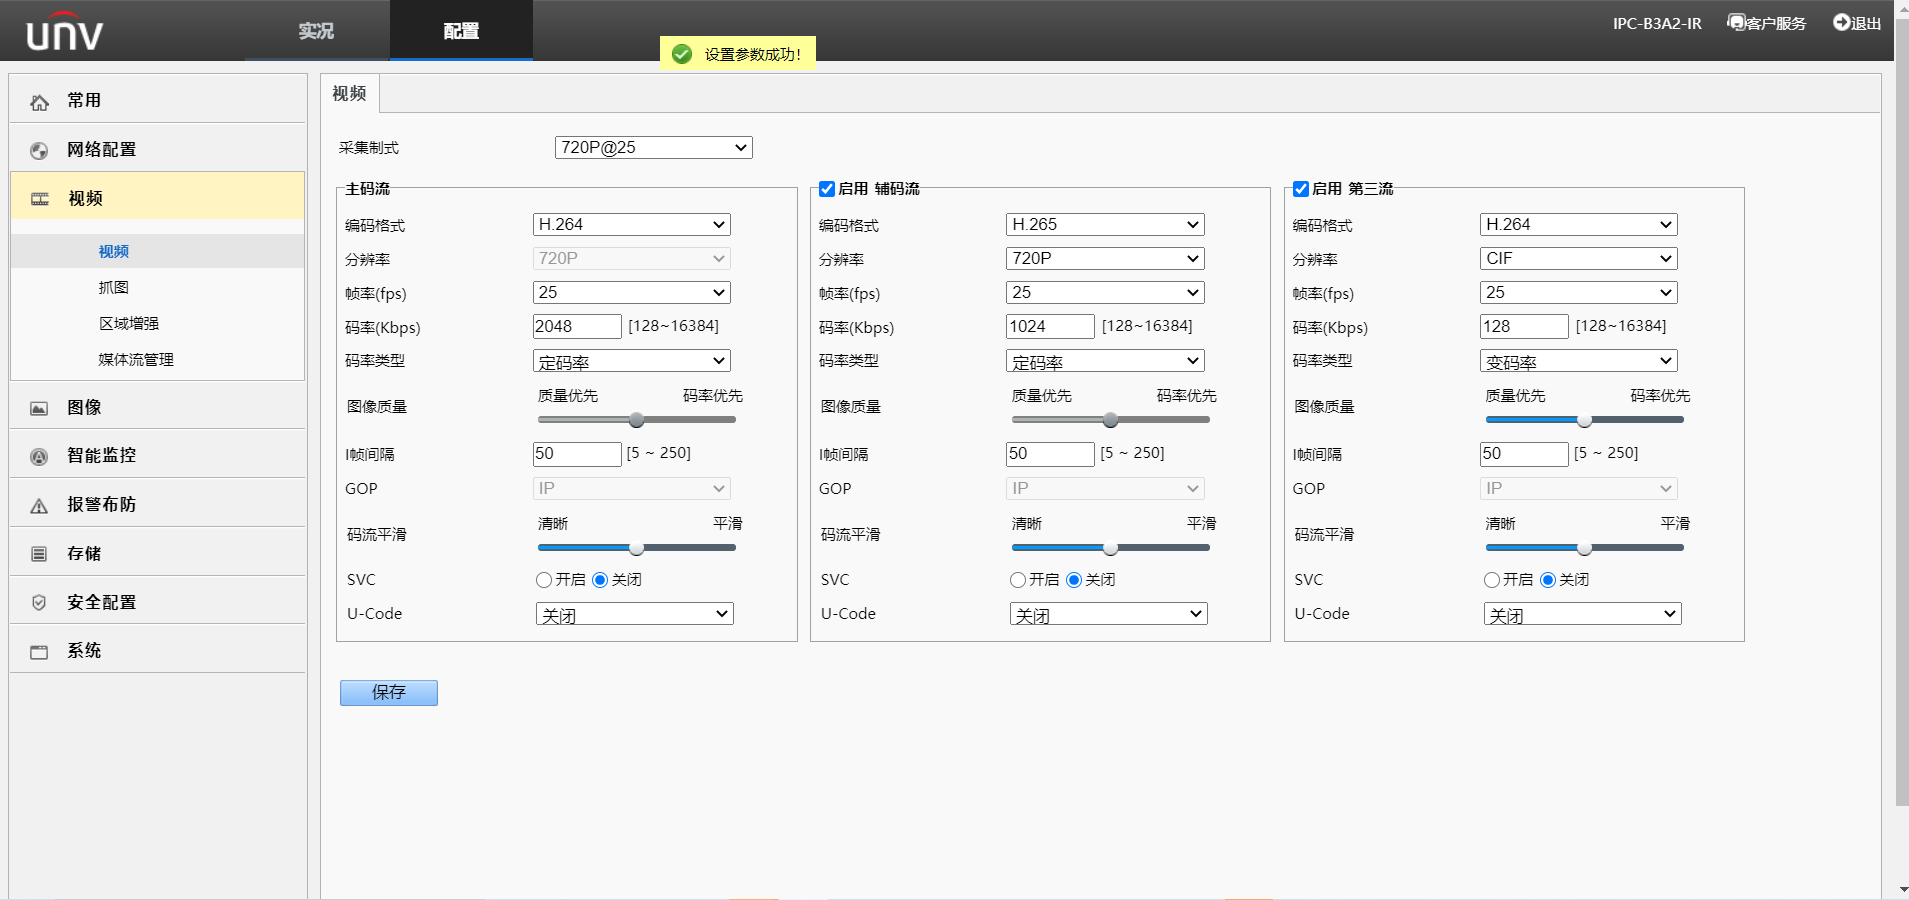Open sub stream 分辨率 720P dropdown

(x=1105, y=259)
